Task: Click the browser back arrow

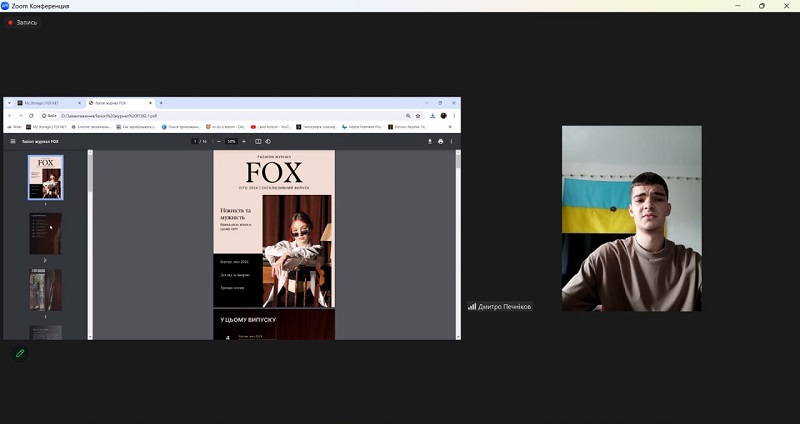Action: (x=10, y=116)
